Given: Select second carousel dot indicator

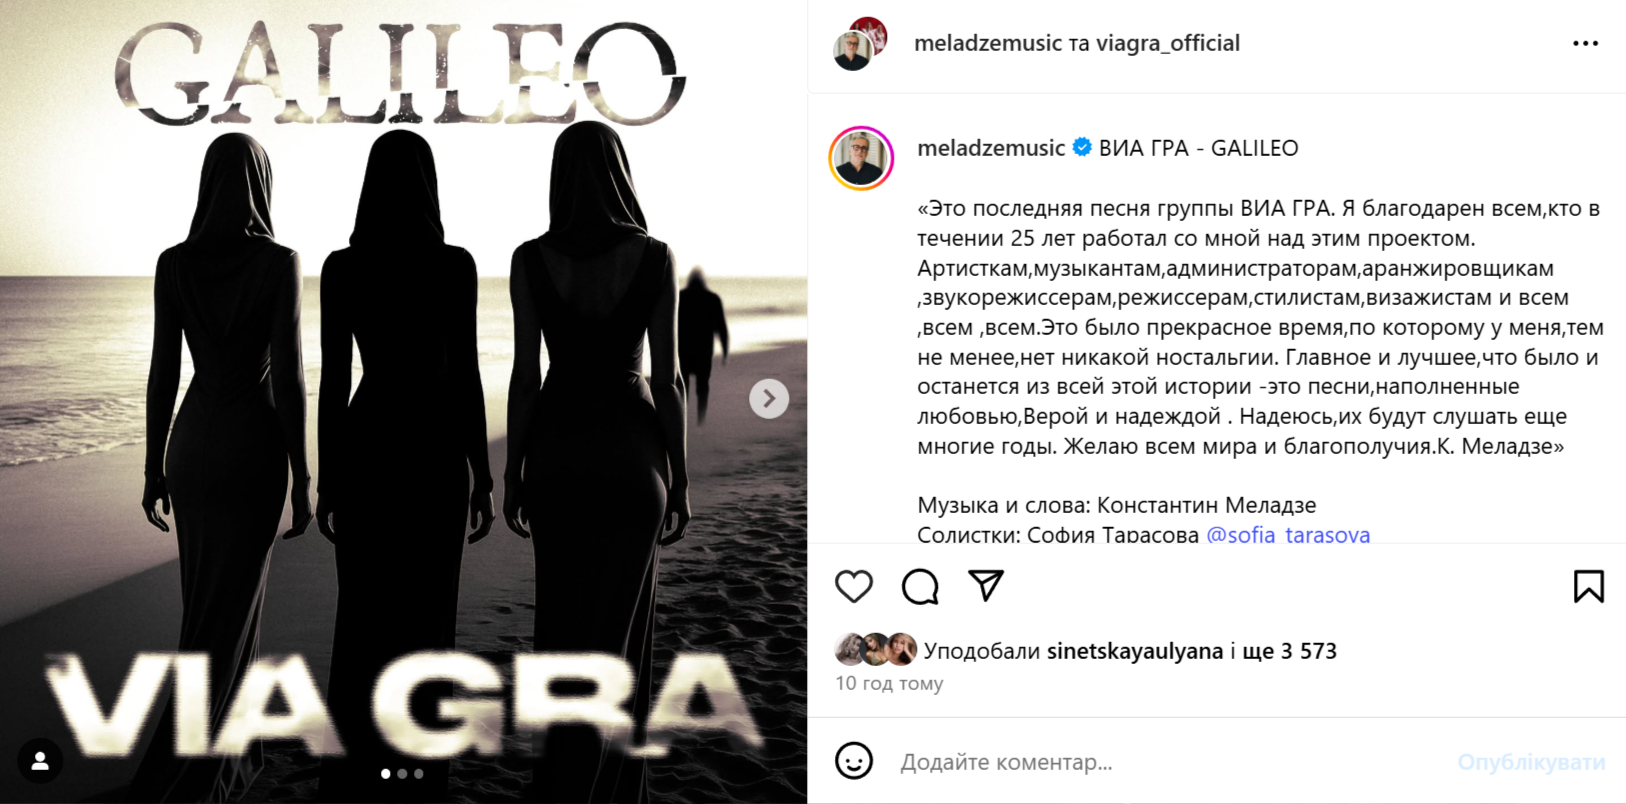Looking at the screenshot, I should click(x=402, y=773).
